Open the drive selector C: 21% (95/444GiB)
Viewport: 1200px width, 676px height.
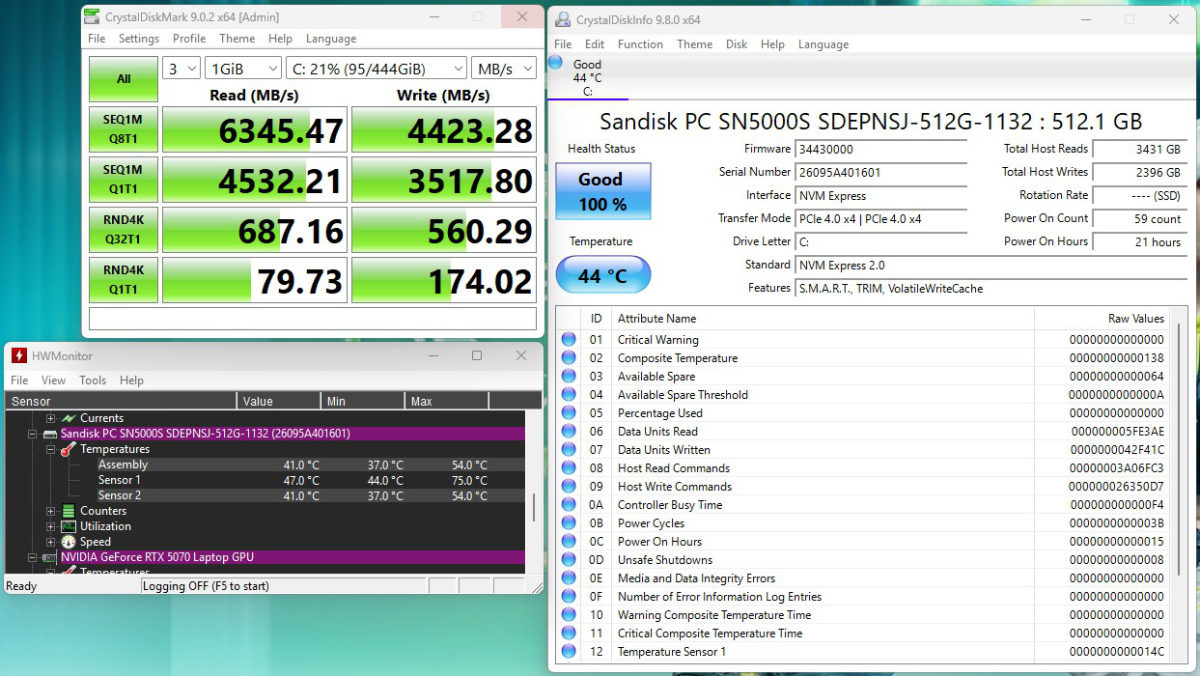point(376,68)
